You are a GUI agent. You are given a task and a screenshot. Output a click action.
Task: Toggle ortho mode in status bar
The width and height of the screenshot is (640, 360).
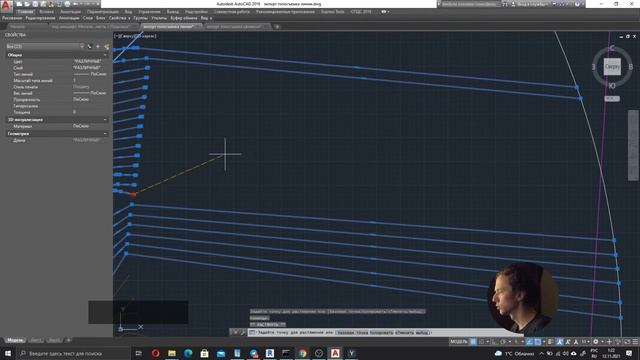494,342
